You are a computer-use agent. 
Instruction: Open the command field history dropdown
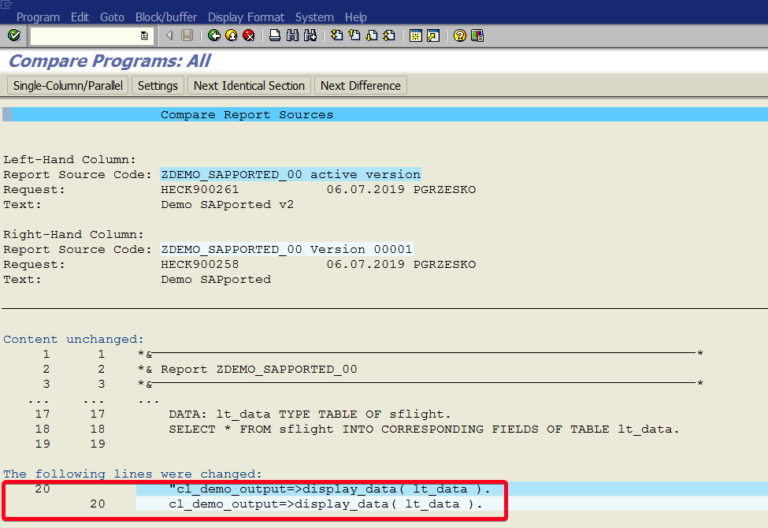tap(144, 36)
